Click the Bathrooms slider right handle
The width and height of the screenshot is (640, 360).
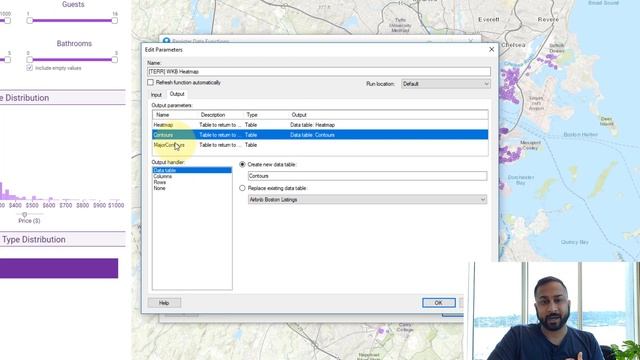click(115, 60)
